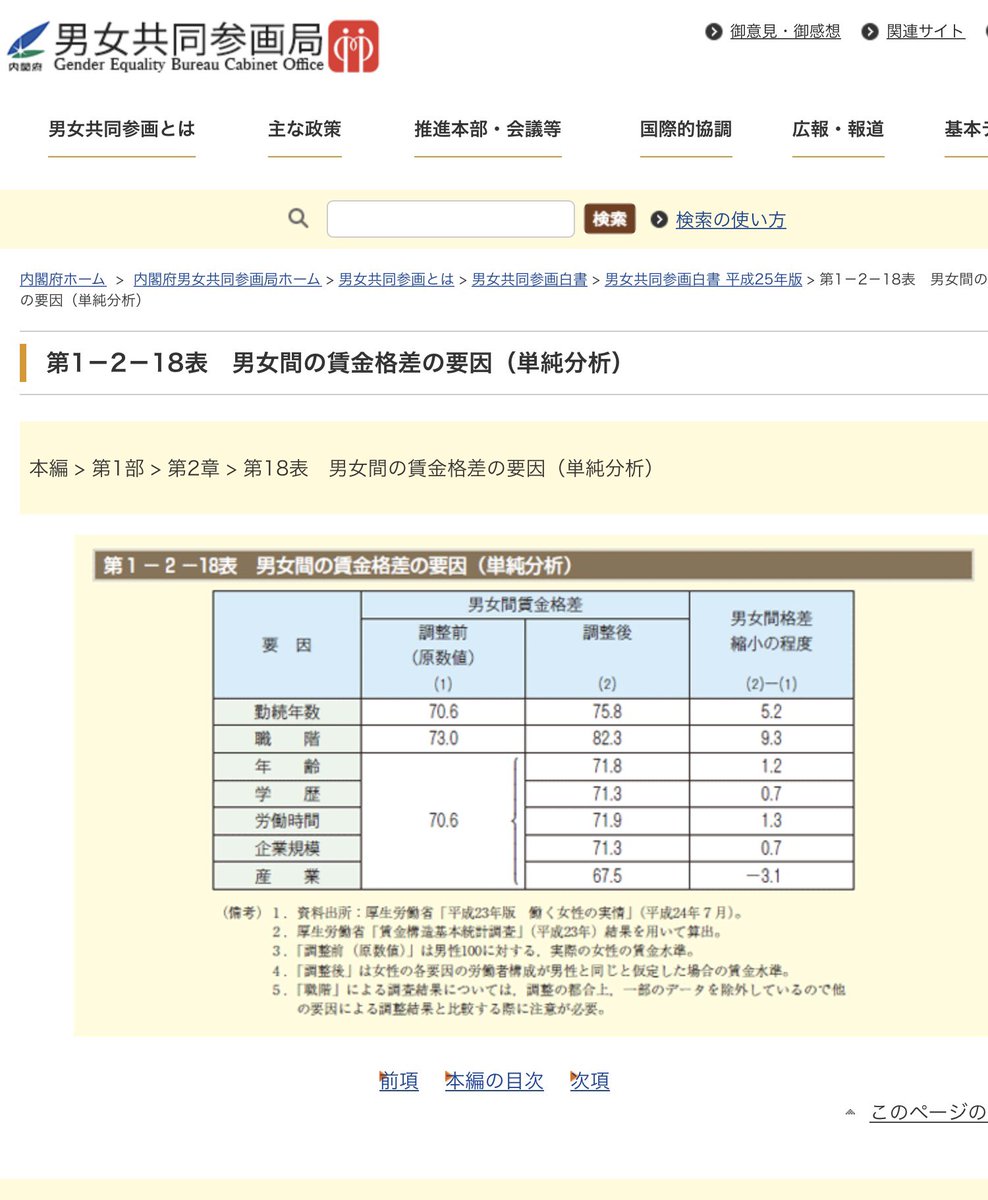Viewport: 988px width, 1200px height.
Task: Go to 男女共同参画白書 平成25年版 breadcrumb
Action: (x=704, y=279)
